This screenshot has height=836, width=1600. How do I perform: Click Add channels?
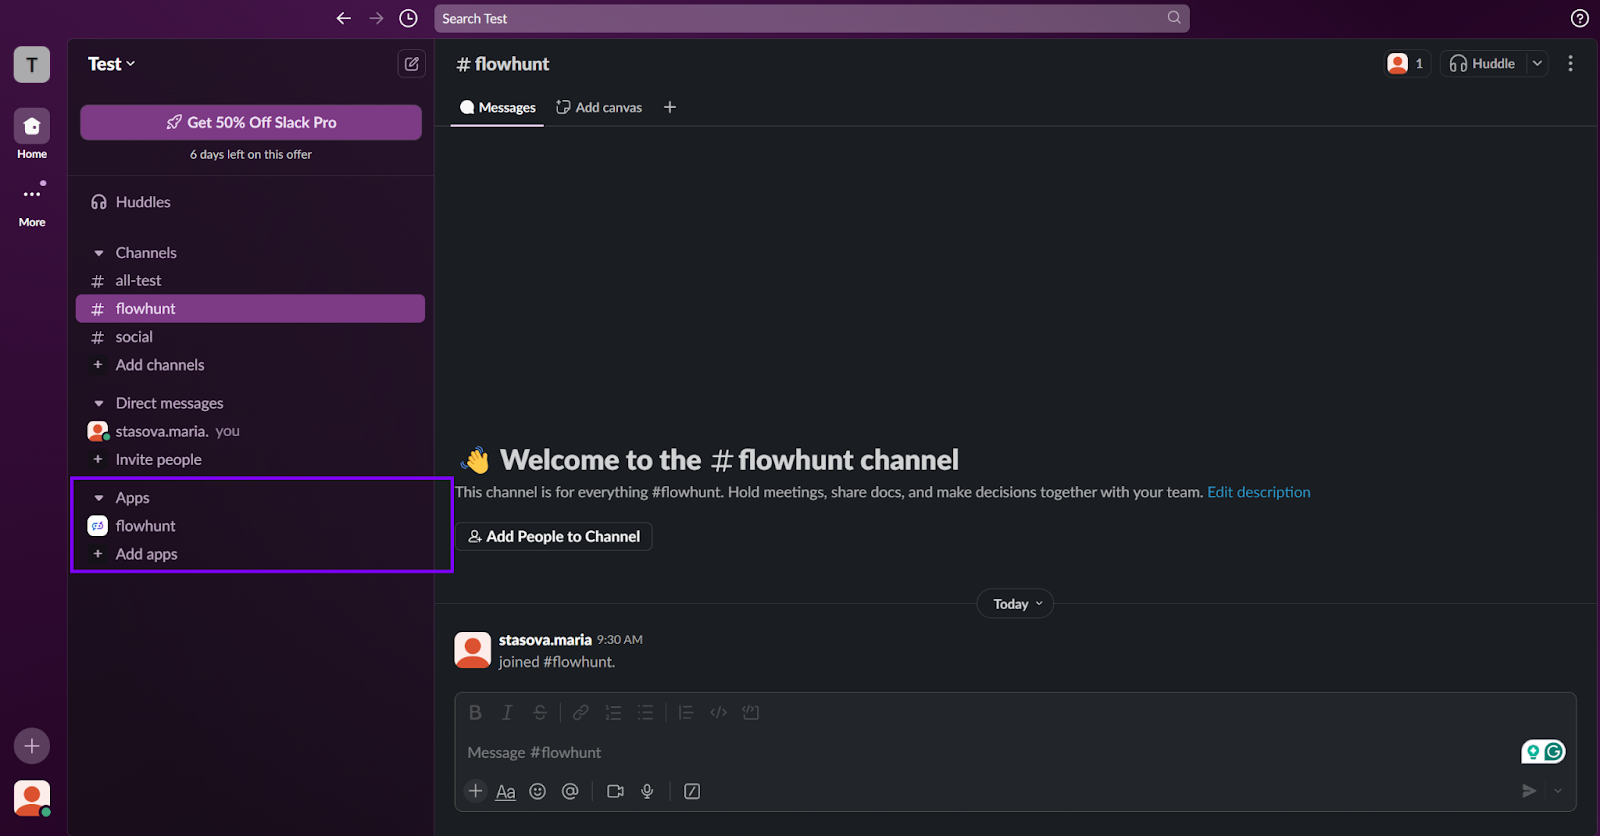[250, 365]
